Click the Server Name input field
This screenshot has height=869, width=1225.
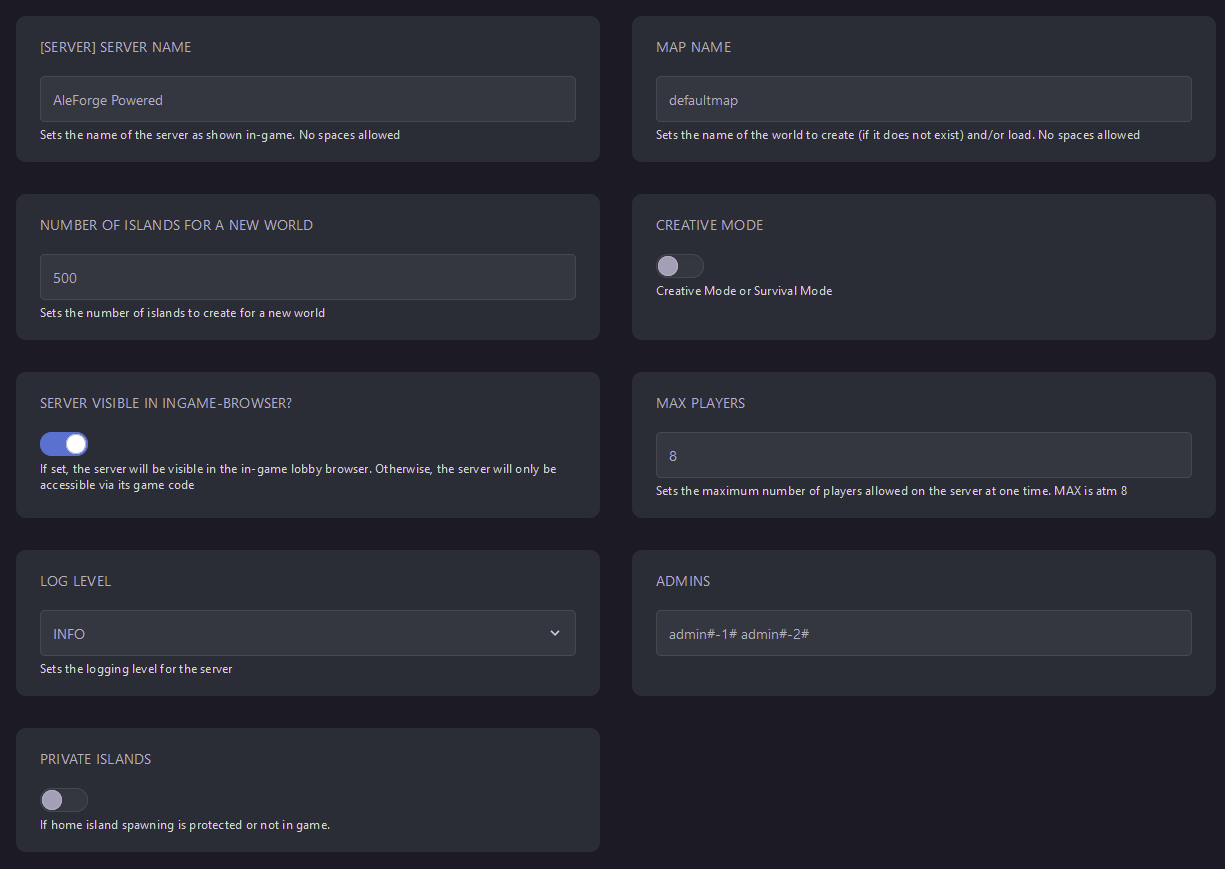[307, 99]
